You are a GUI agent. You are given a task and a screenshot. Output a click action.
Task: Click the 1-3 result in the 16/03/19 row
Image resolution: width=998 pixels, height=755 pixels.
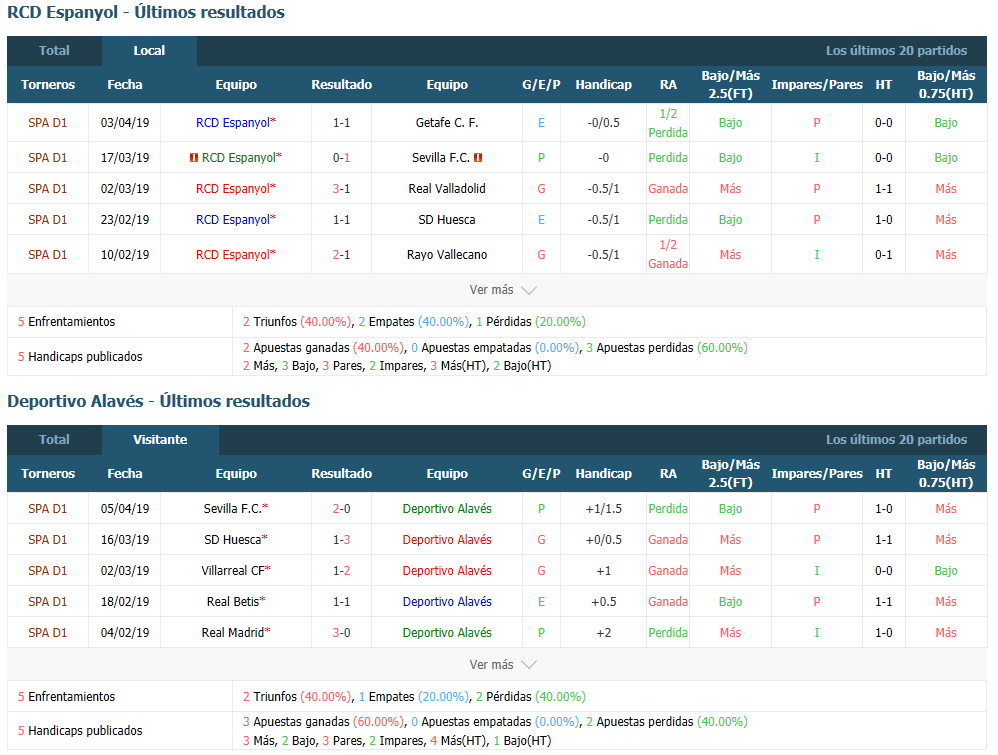pyautogui.click(x=341, y=540)
